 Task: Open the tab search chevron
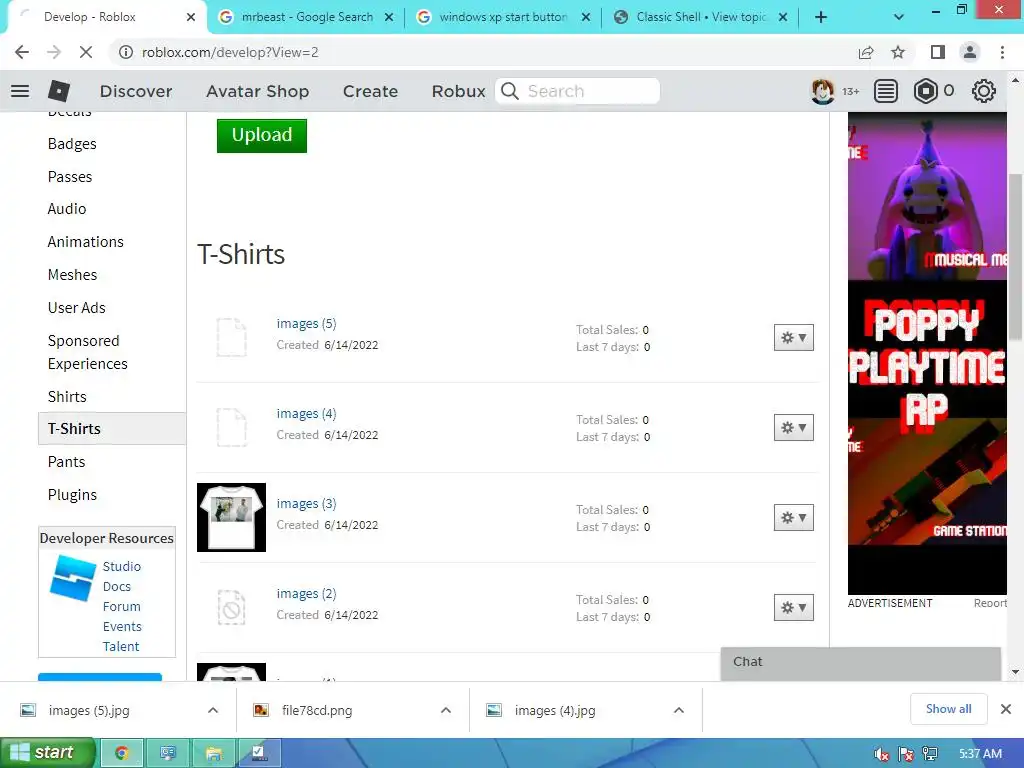tap(899, 18)
